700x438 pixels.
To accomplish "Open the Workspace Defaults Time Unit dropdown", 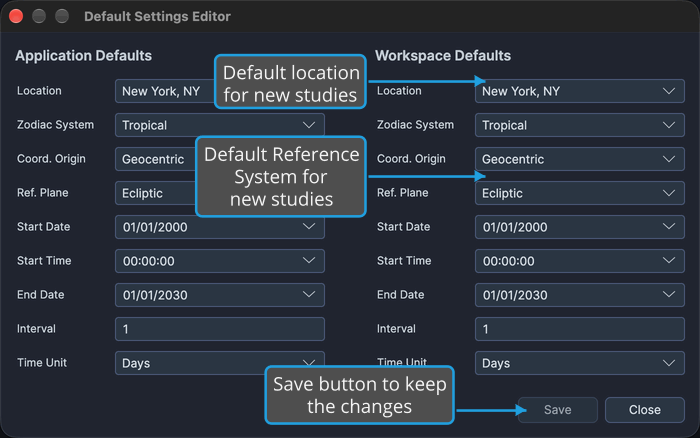I will (579, 363).
